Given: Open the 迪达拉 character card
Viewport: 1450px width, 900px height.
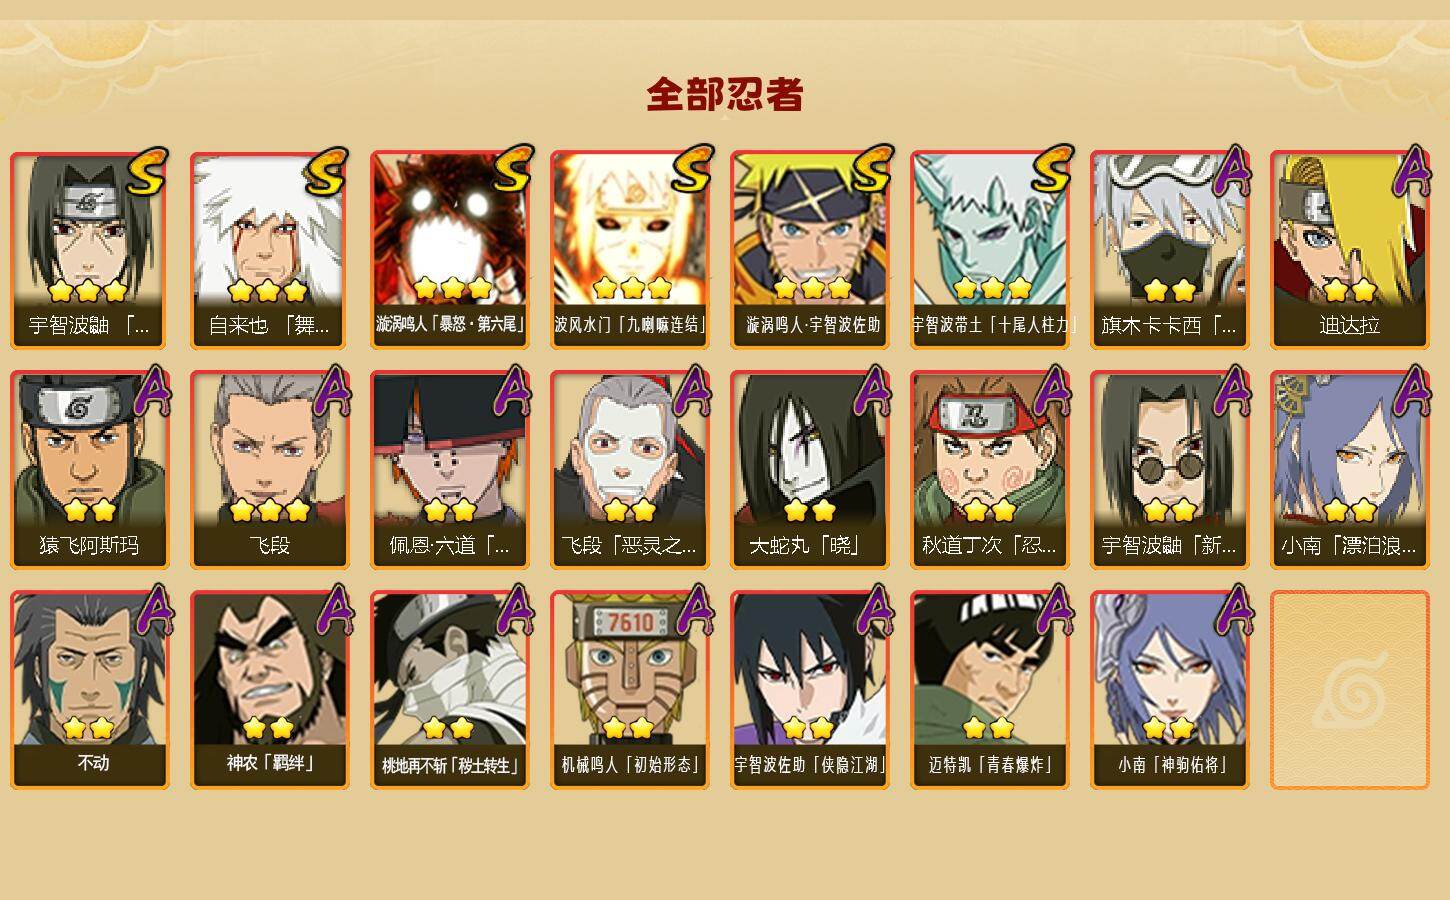Looking at the screenshot, I should point(1349,250).
